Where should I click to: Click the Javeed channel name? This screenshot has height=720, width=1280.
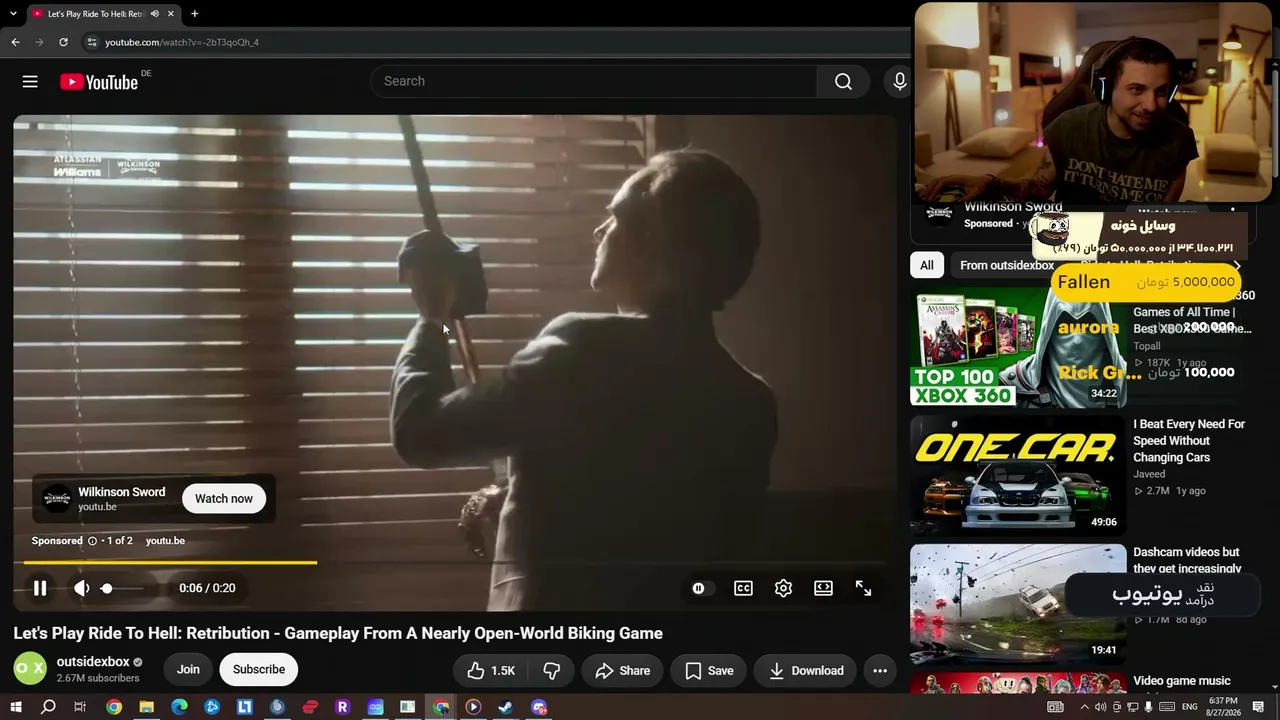1150,474
